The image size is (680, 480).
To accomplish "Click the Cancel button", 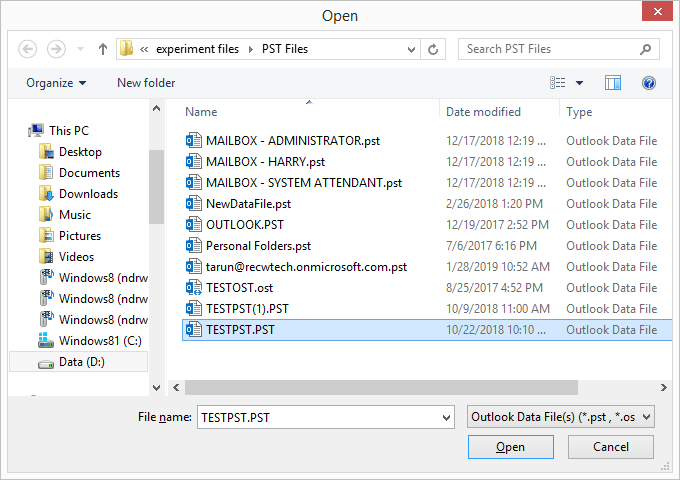I will coord(611,447).
